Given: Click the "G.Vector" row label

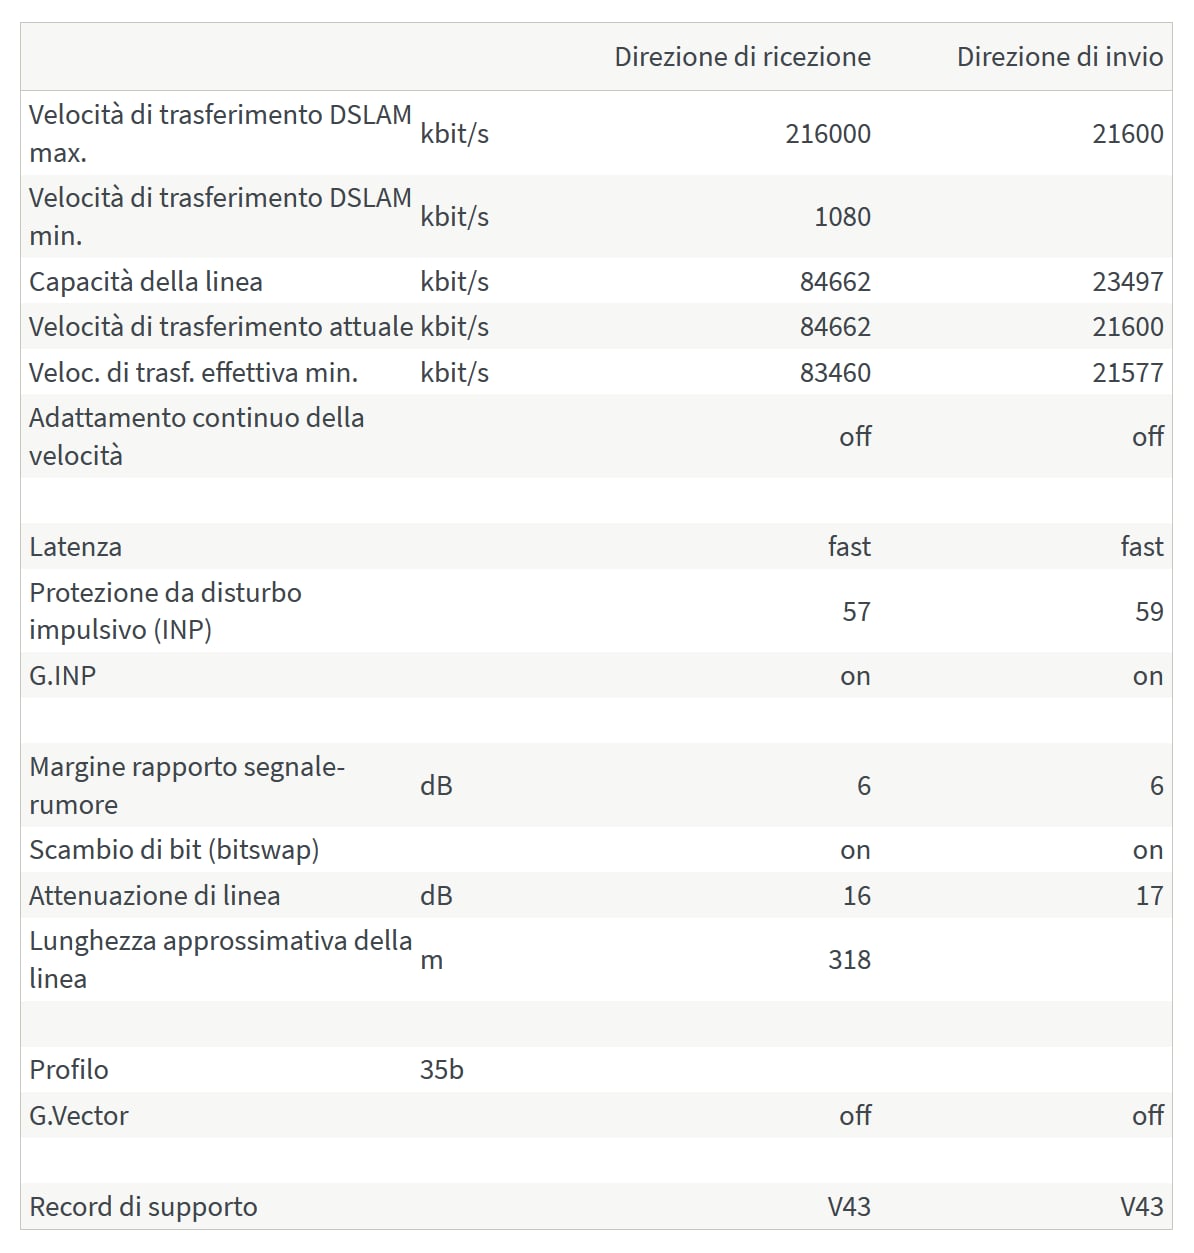Looking at the screenshot, I should (79, 1116).
